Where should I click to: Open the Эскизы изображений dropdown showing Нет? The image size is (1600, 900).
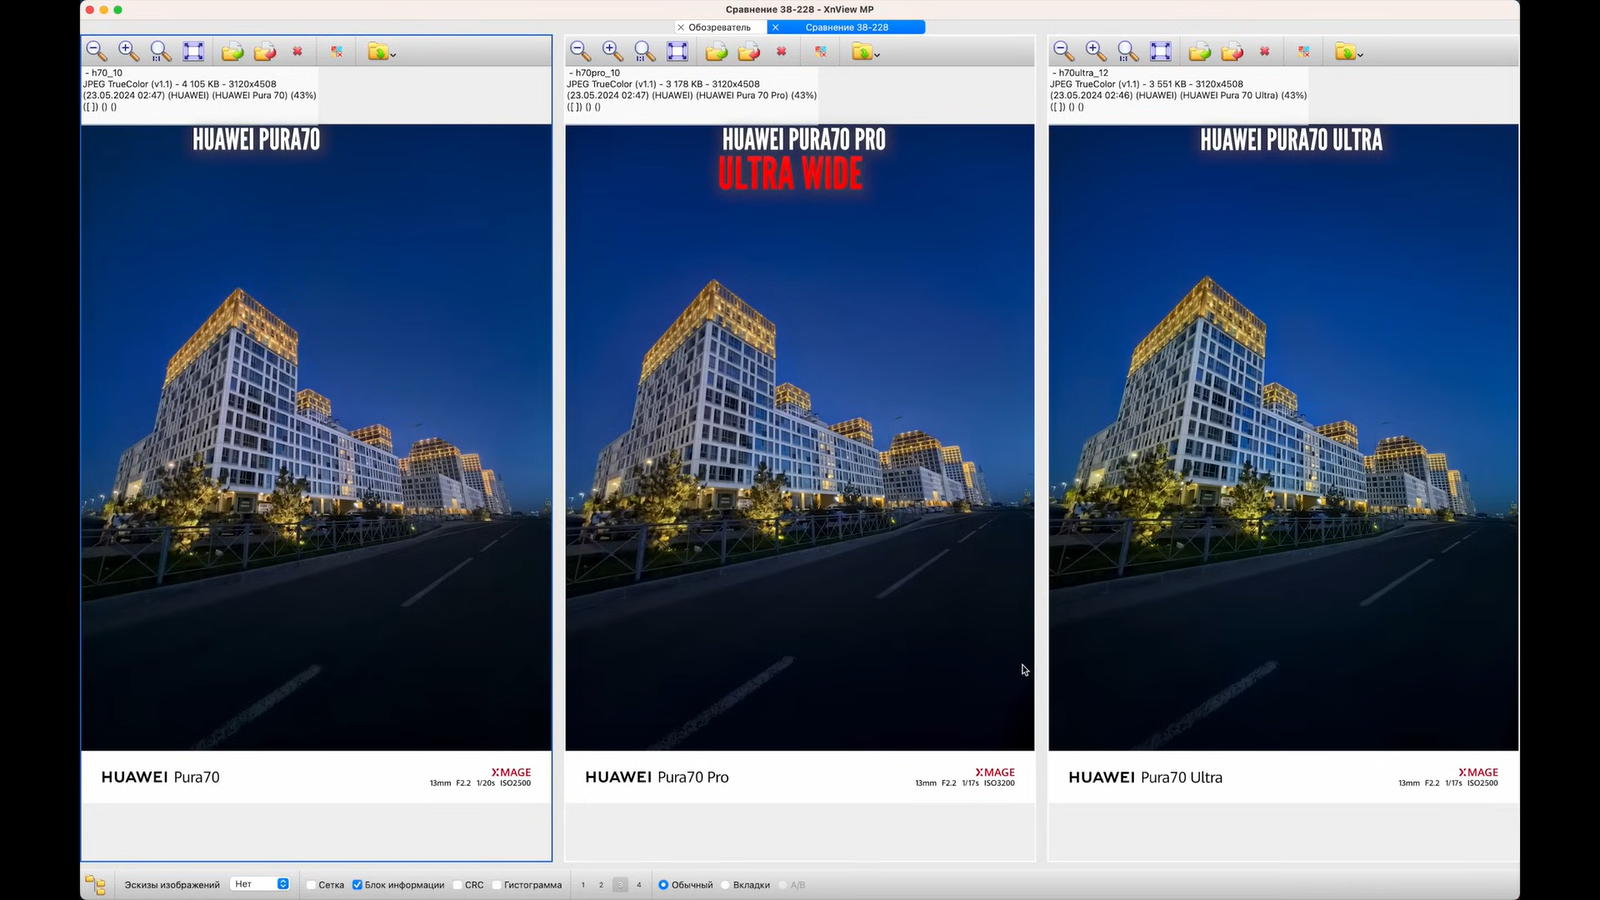[x=260, y=884]
